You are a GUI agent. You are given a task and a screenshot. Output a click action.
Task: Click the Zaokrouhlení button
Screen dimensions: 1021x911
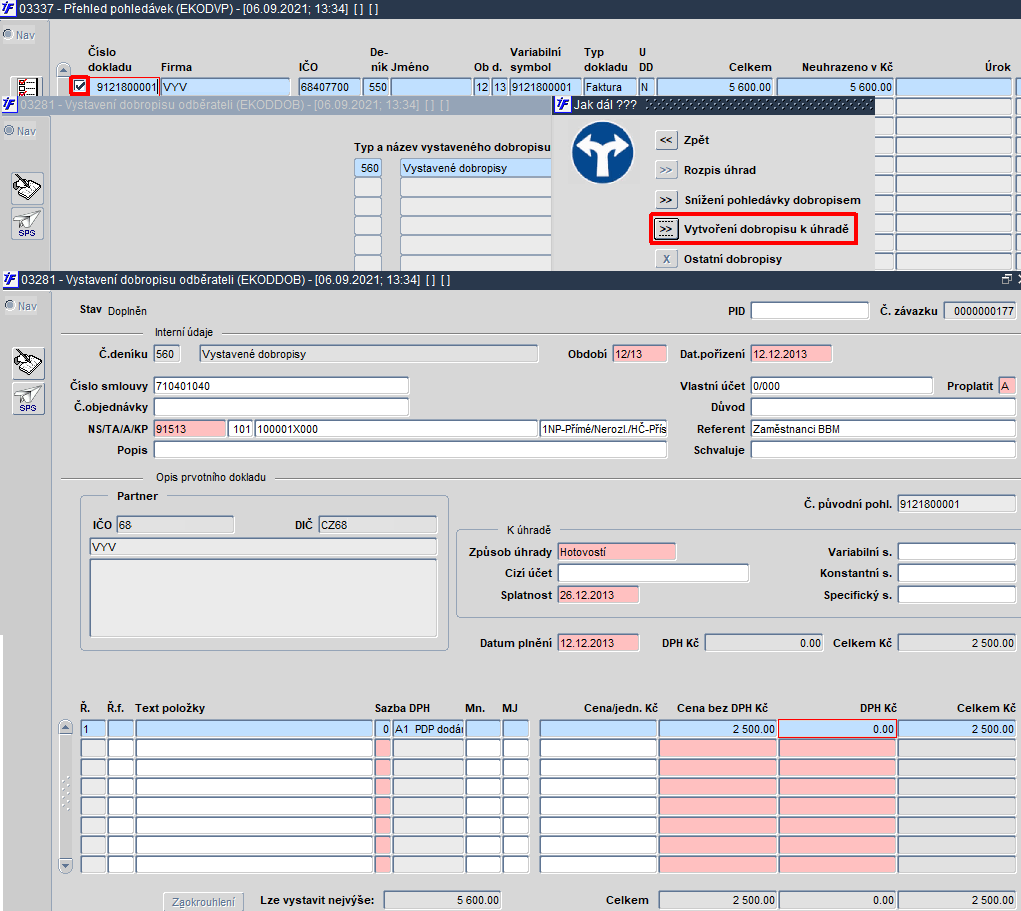[203, 902]
